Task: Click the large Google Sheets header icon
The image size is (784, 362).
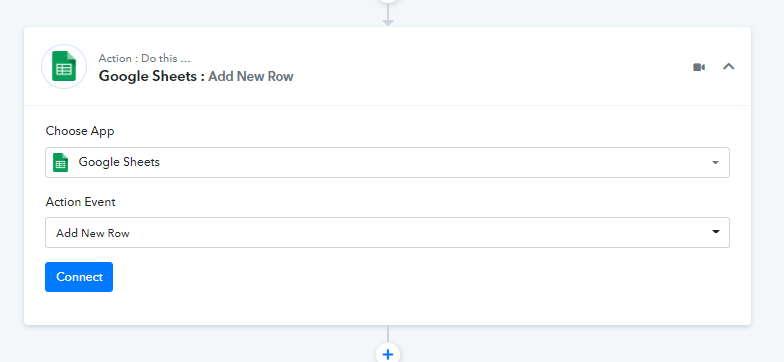Action: 64,66
